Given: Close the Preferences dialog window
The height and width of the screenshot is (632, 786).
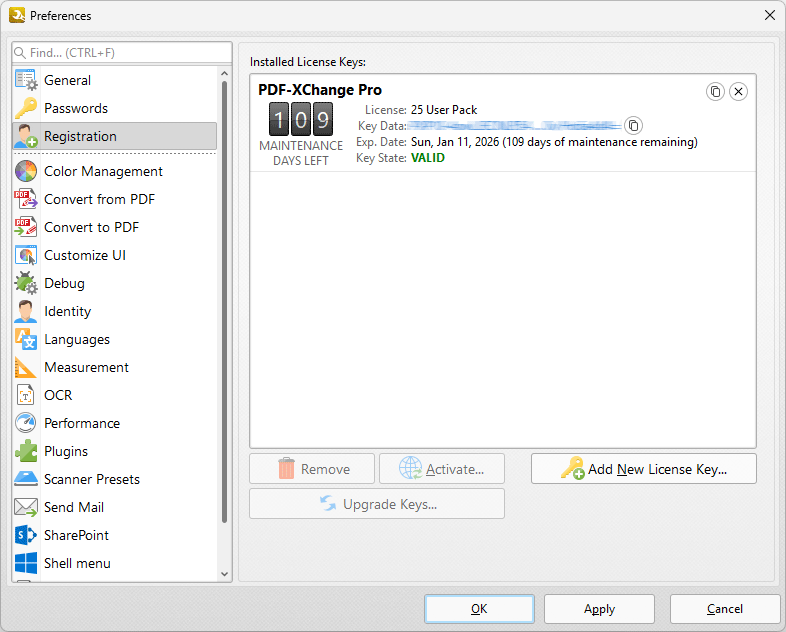Looking at the screenshot, I should [770, 15].
